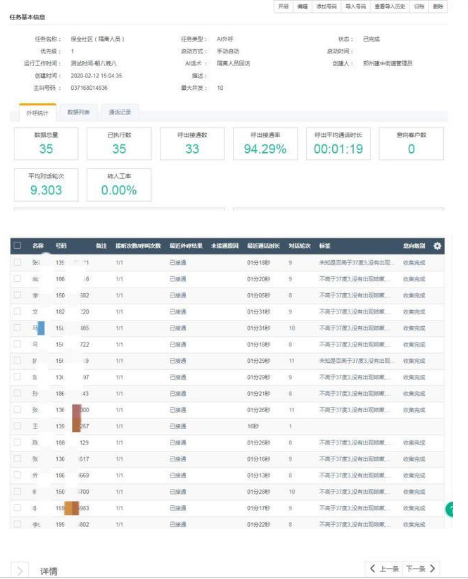Screen dimensions: 468x579
Task: Click the 最近通话时长 column header
Action: (x=263, y=246)
